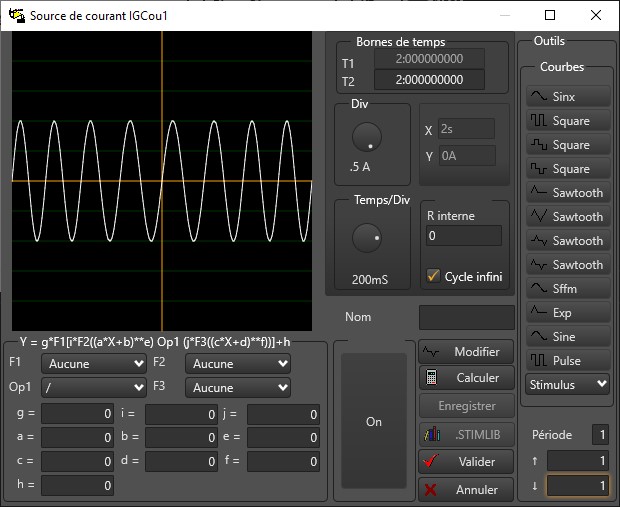Select the Sinx curve button
This screenshot has width=620, height=507.
point(567,97)
